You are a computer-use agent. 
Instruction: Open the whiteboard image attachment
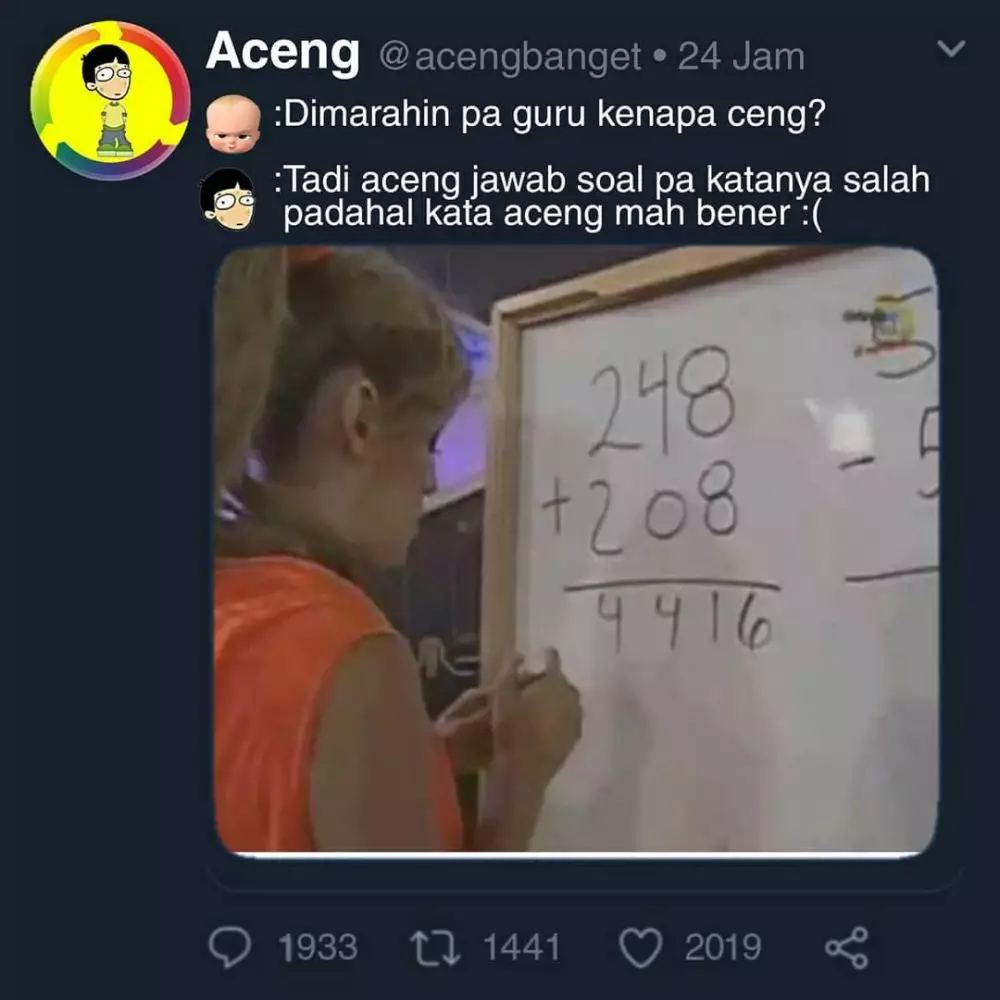click(x=577, y=550)
